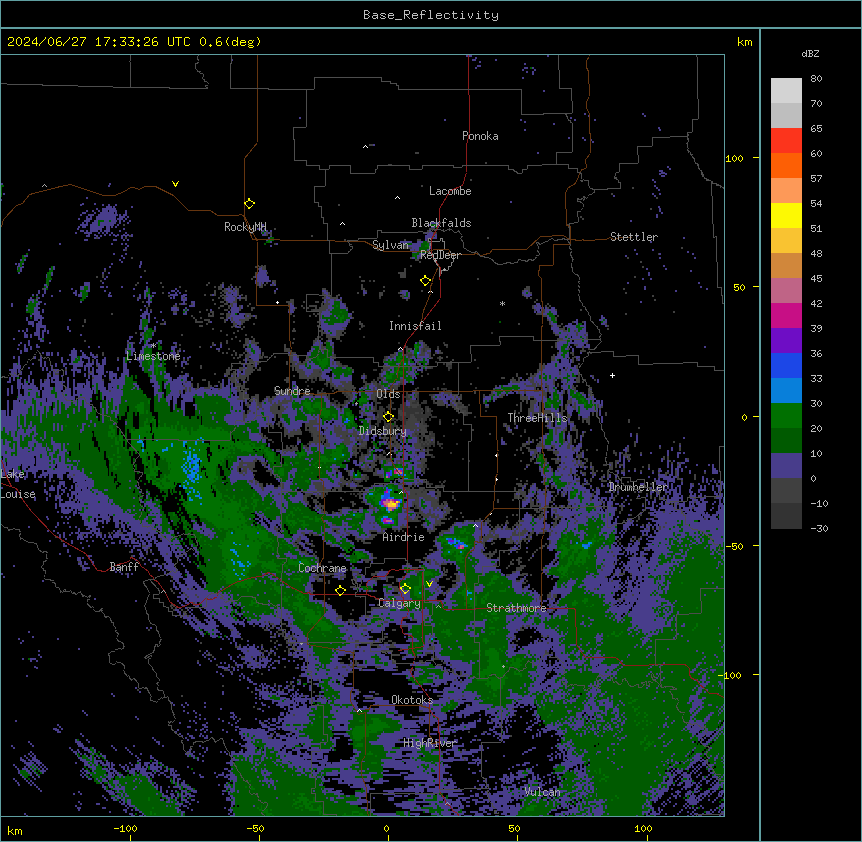Click the Calgary city label

click(x=400, y=603)
